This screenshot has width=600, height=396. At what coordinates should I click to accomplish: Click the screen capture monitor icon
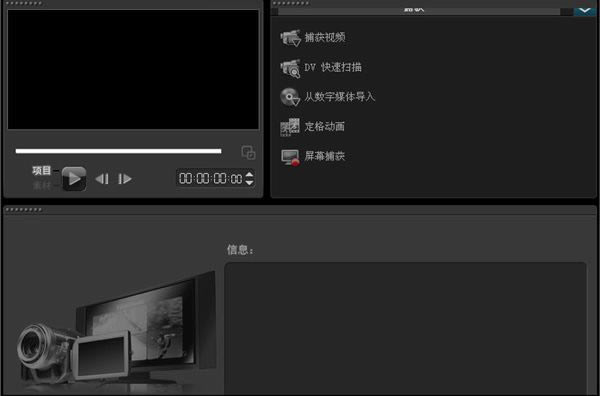click(x=290, y=157)
